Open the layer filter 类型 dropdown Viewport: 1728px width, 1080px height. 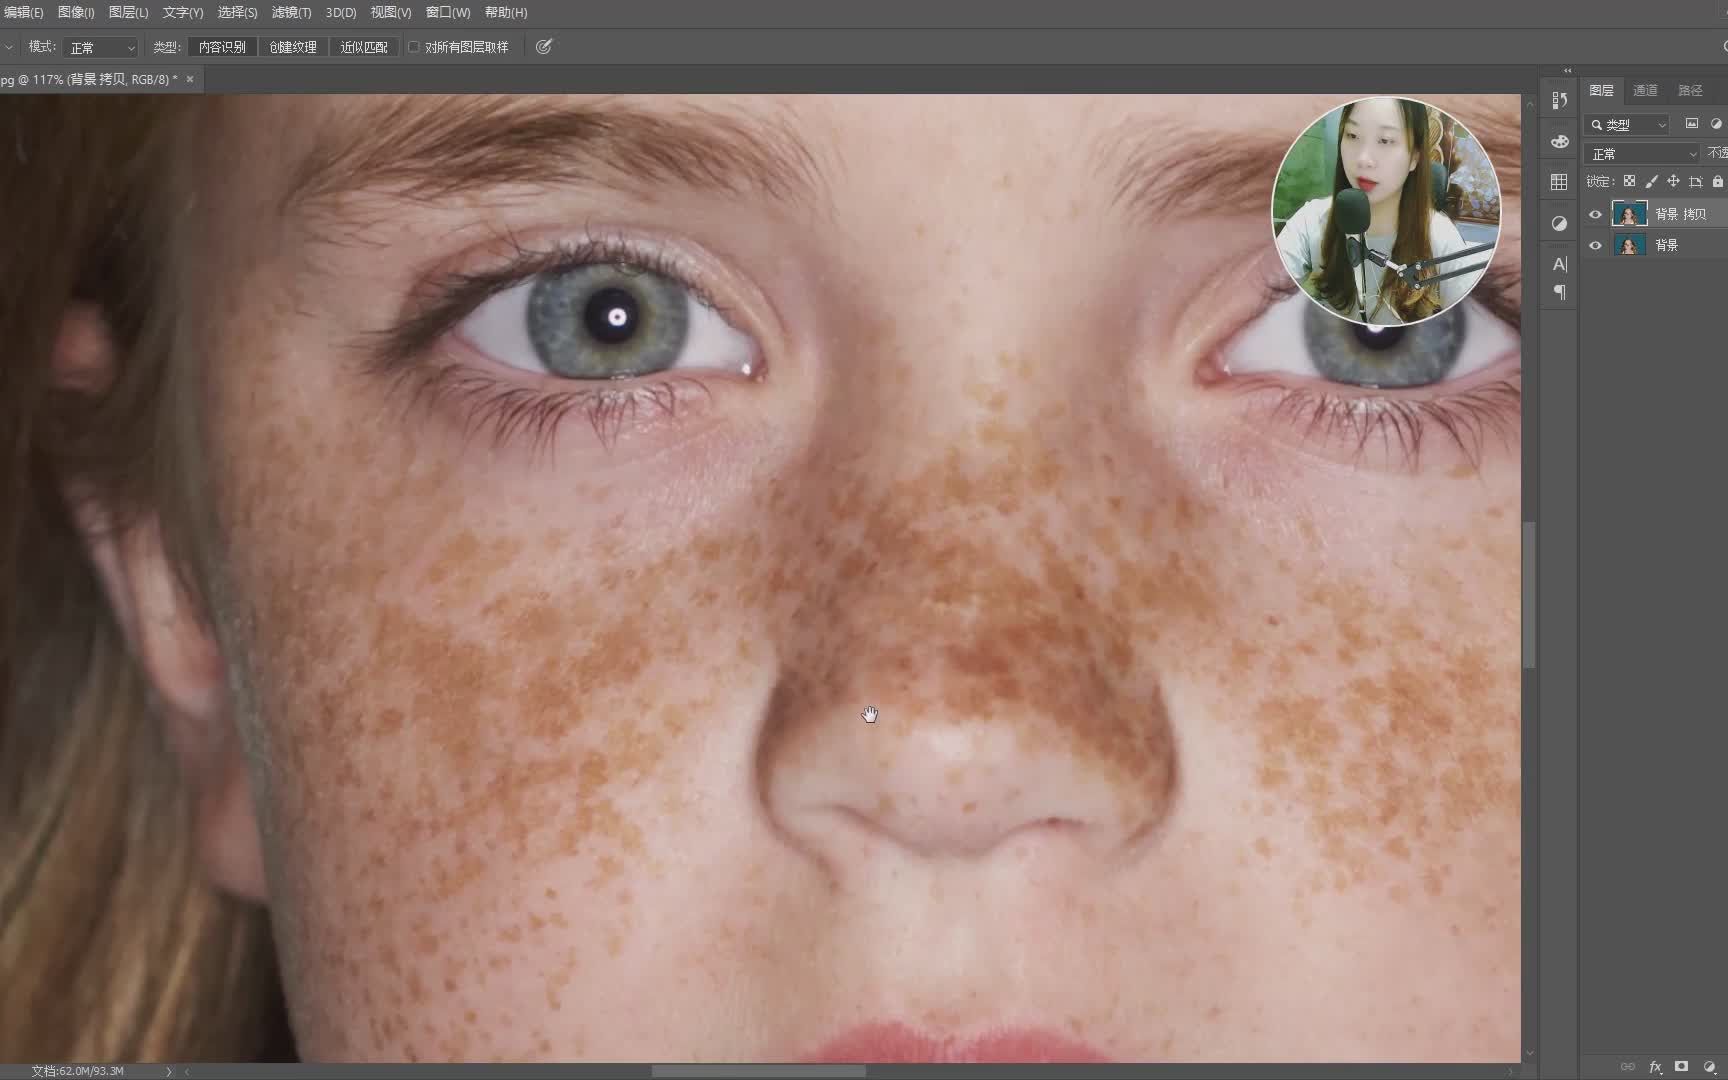coord(1627,124)
